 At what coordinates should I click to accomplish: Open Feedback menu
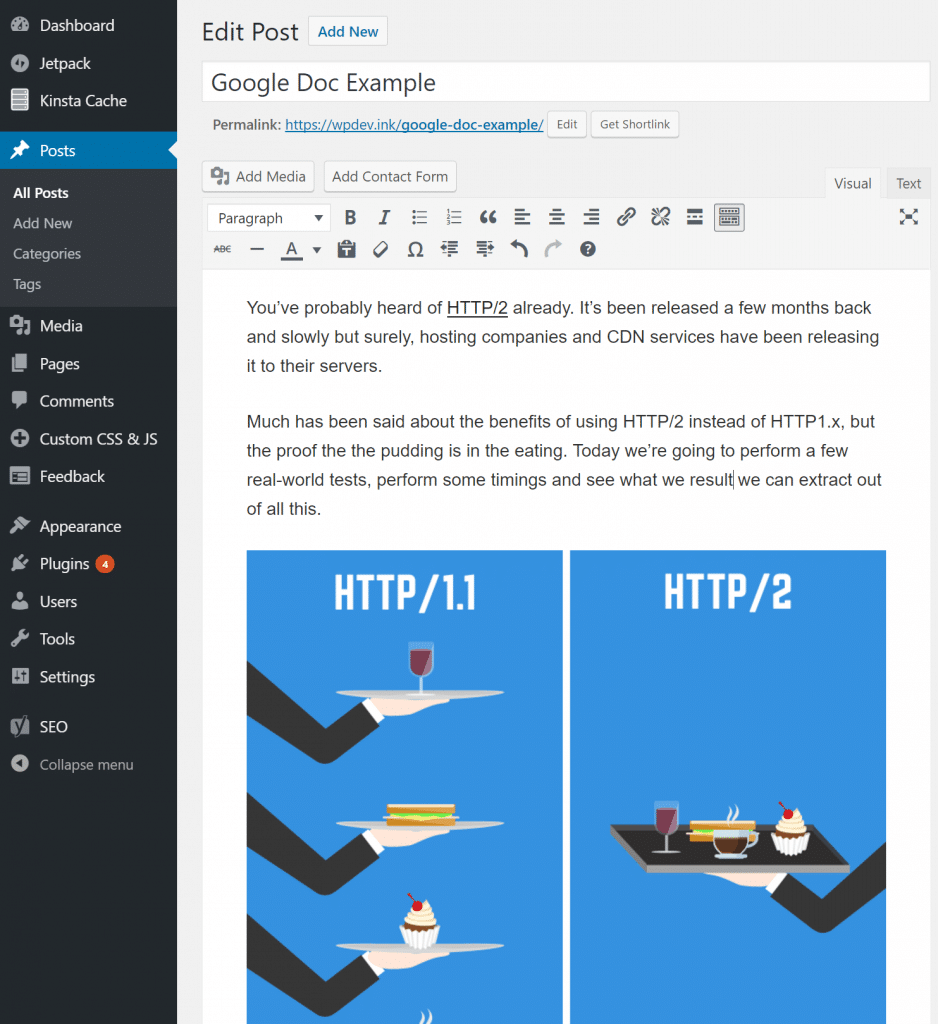[x=88, y=476]
